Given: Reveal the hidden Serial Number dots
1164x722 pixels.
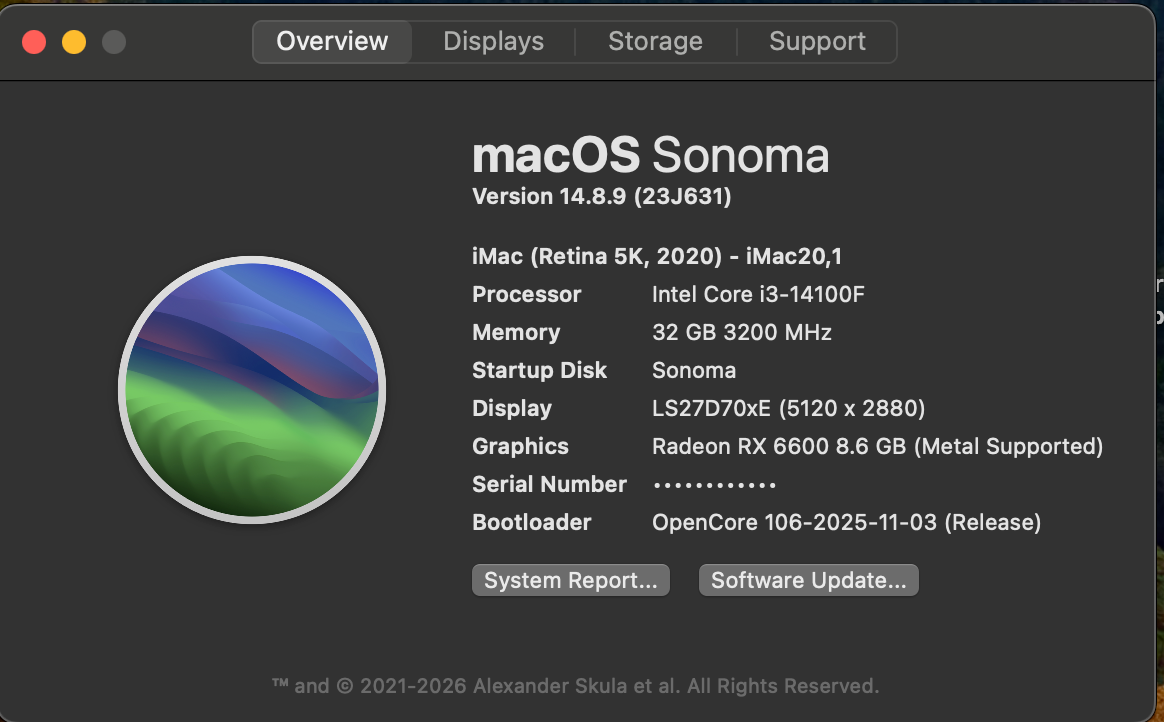Looking at the screenshot, I should pos(714,485).
